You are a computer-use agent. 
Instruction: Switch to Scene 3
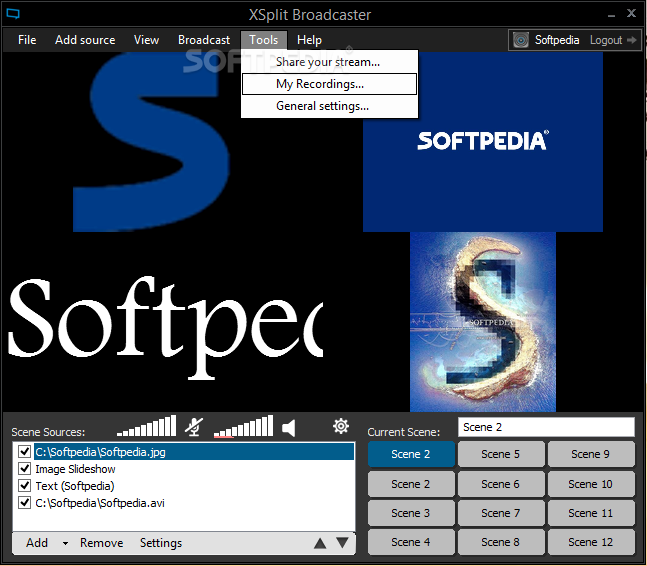(411, 513)
